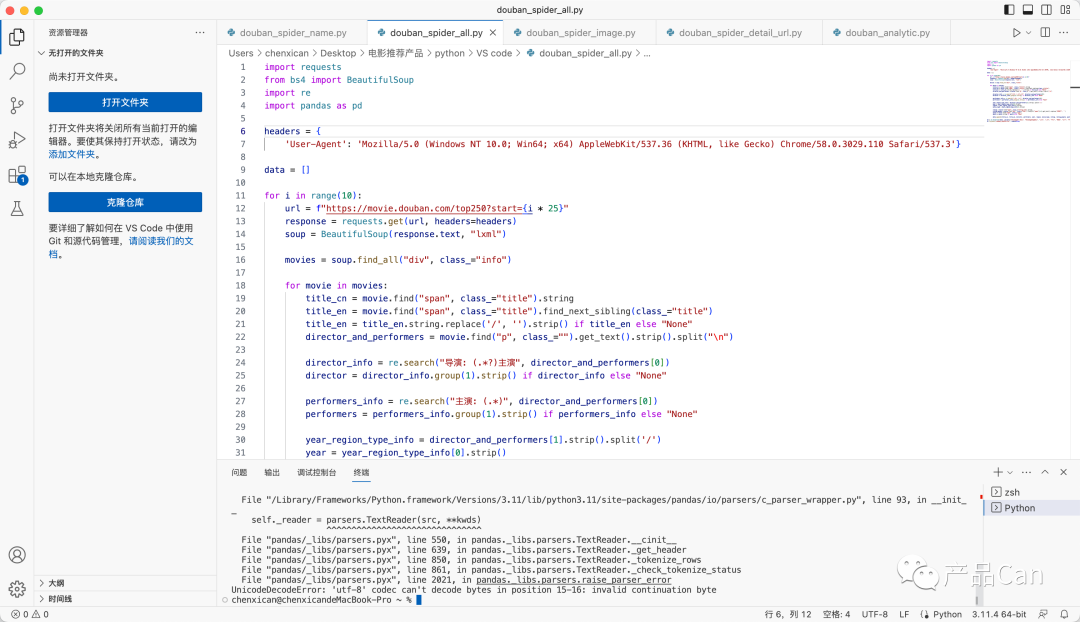Run the Python file with play icon
This screenshot has height=622, width=1080.
tap(1017, 33)
